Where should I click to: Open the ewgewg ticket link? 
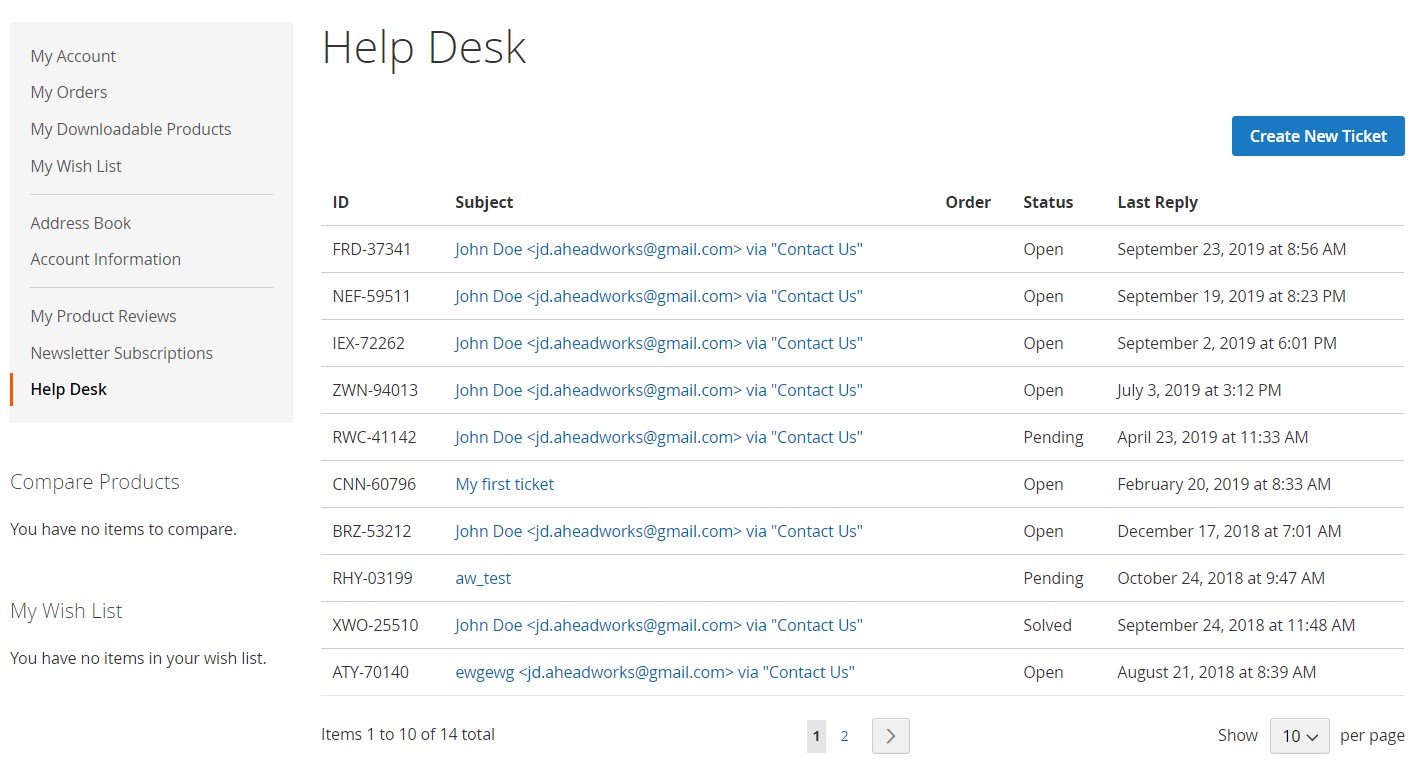(655, 672)
